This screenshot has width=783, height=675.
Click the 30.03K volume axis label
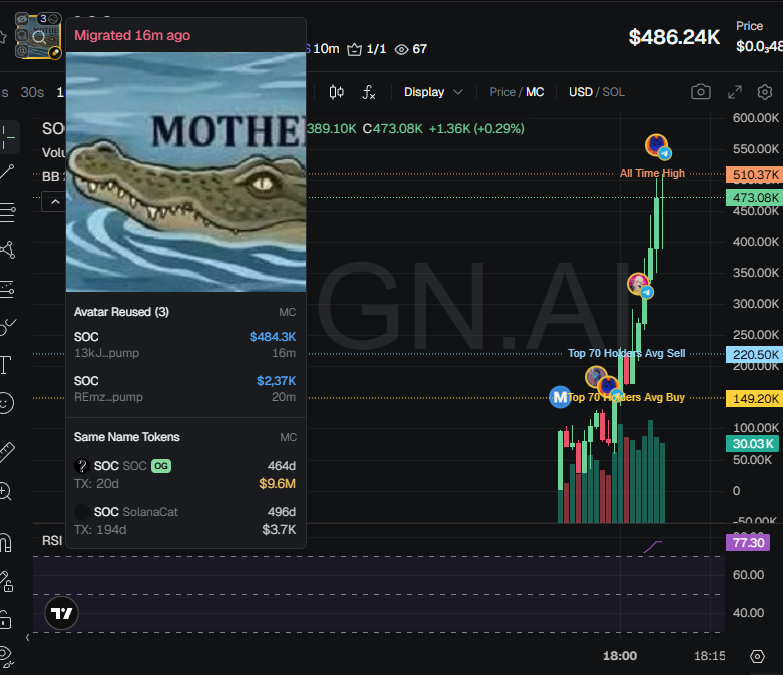pos(752,444)
